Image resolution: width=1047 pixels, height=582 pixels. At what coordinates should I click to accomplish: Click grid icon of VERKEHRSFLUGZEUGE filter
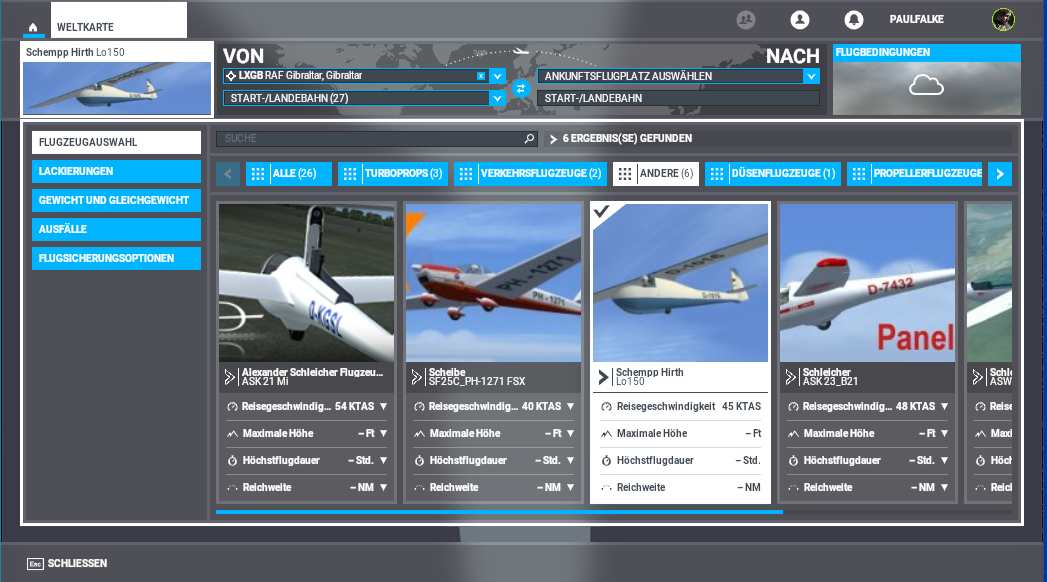click(x=466, y=174)
